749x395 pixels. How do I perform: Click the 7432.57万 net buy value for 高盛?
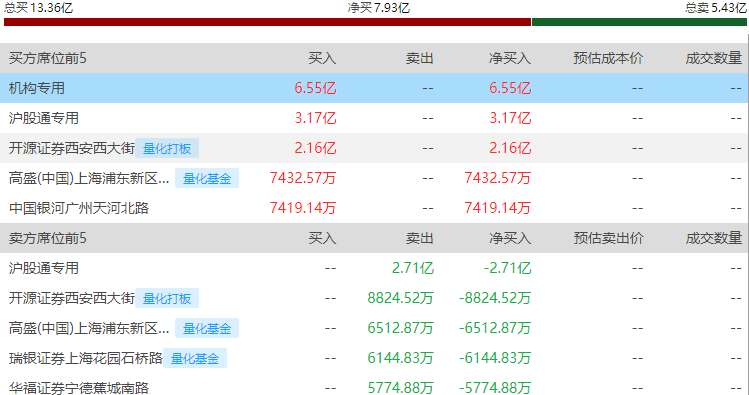(x=497, y=178)
